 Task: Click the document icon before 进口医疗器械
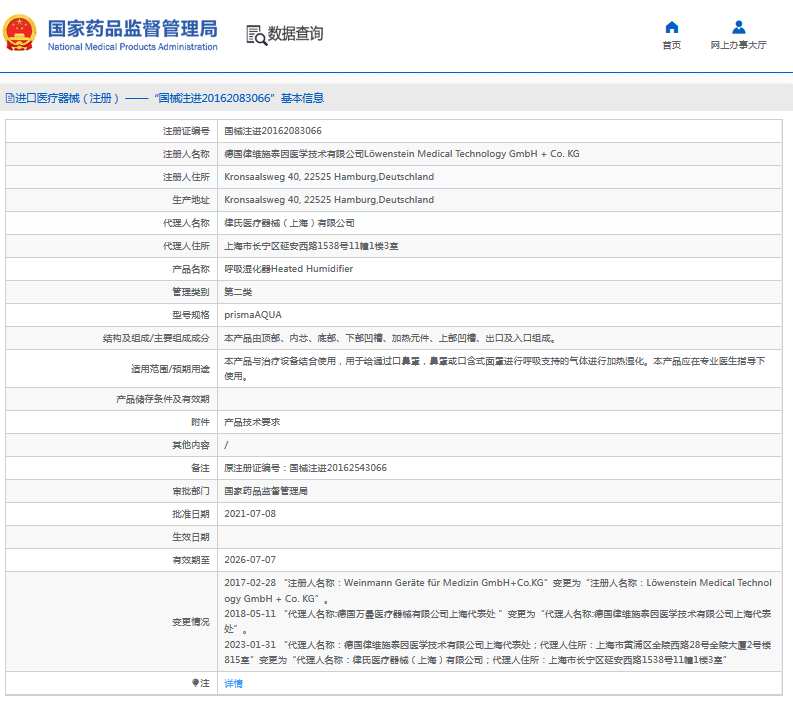[x=10, y=98]
